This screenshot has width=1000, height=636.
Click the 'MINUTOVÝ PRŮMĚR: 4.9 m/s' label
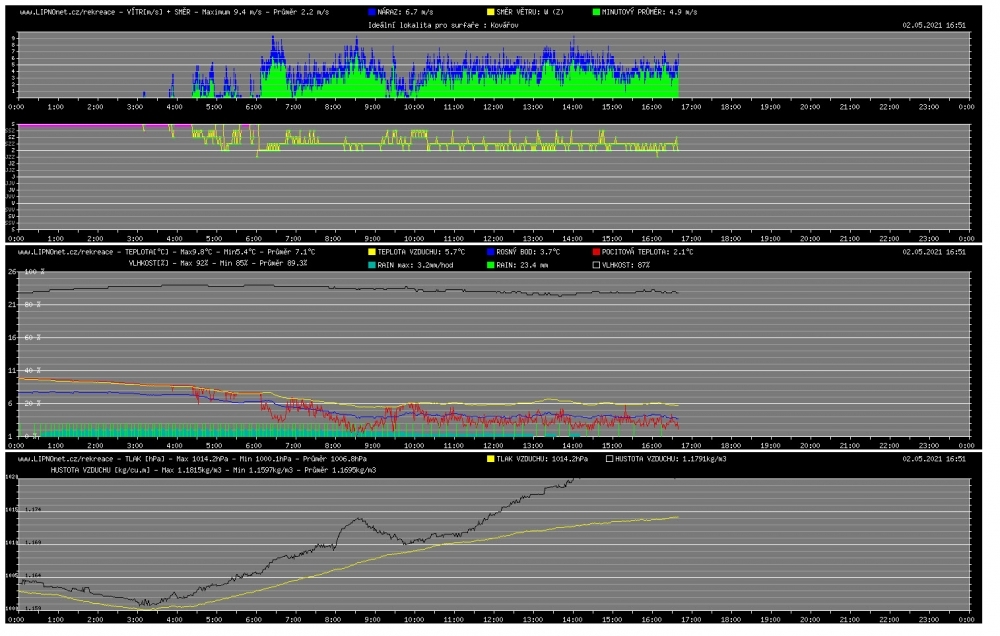(x=649, y=12)
